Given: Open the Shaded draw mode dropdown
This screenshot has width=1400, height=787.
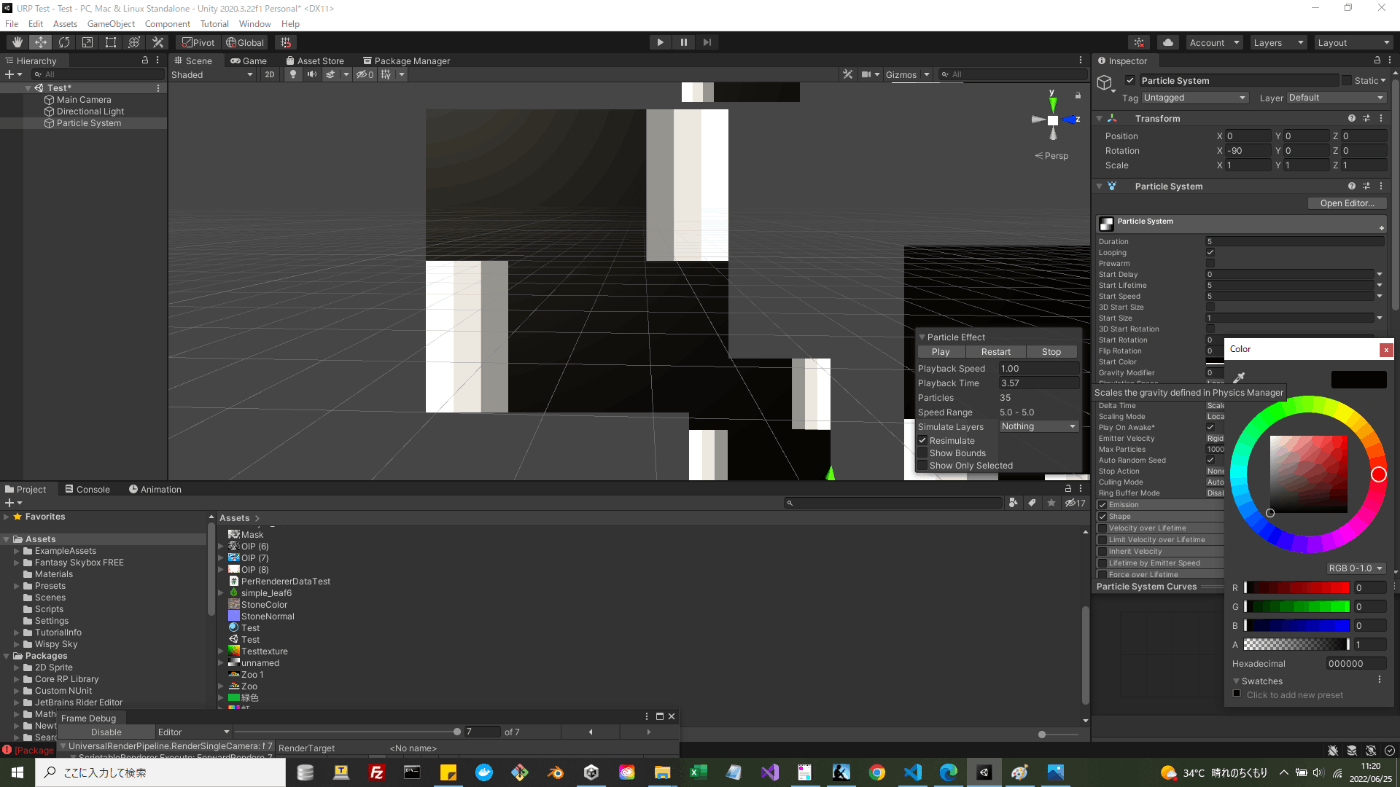Looking at the screenshot, I should 213,74.
